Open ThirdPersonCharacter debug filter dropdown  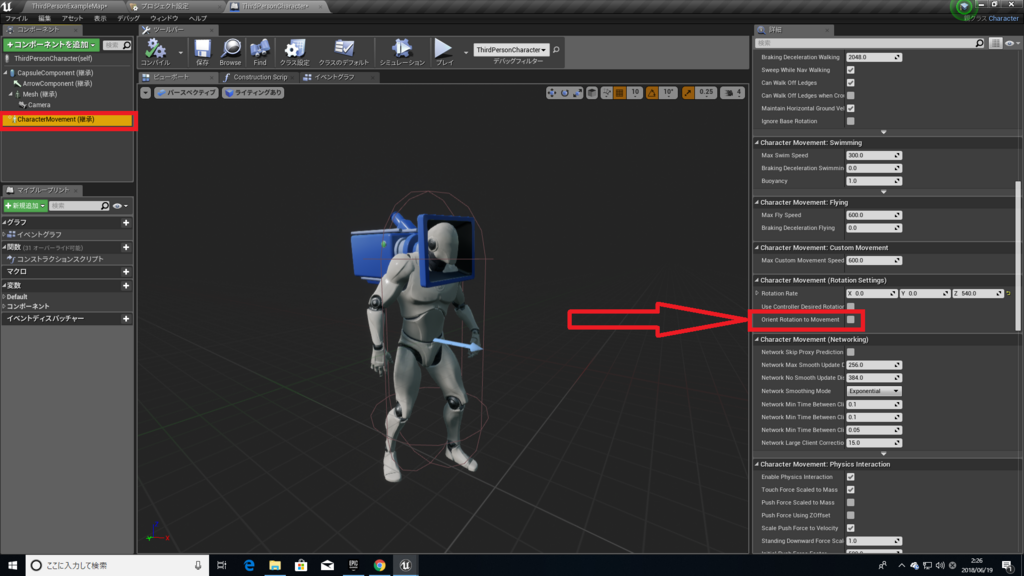tap(511, 50)
